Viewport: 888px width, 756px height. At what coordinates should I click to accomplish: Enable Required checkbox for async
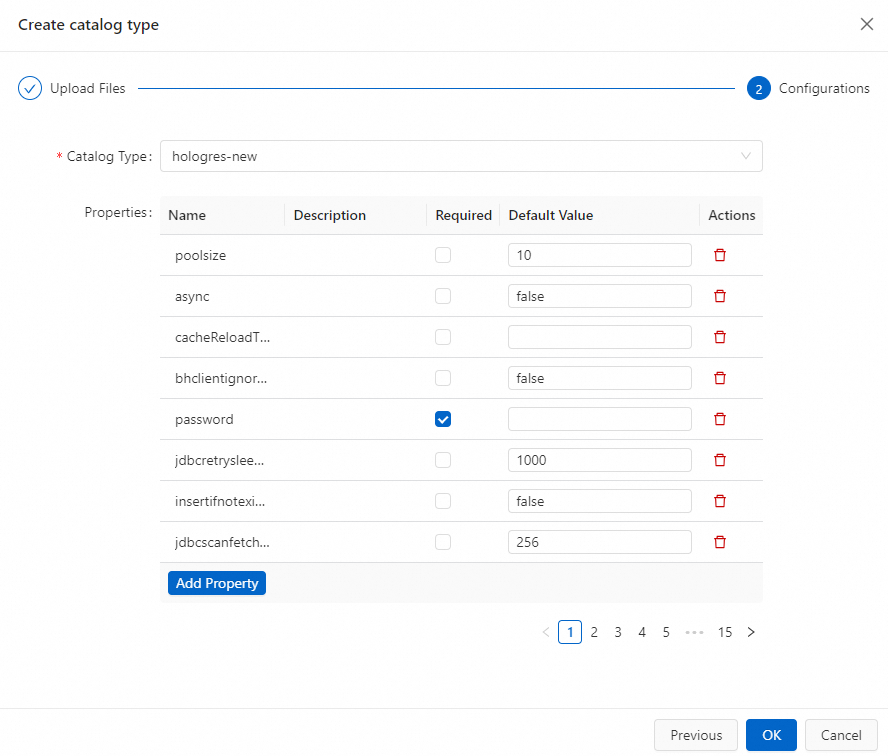(443, 296)
